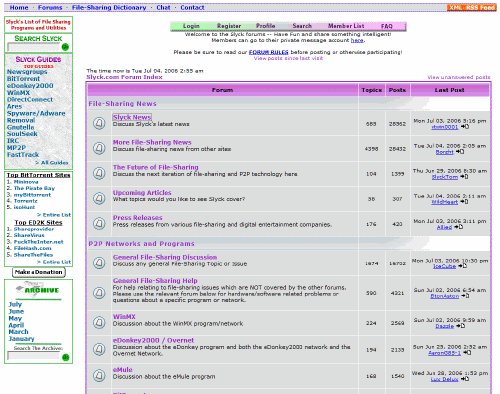The height and width of the screenshot is (394, 500).
Task: Click the Slyck News forum status icon
Action: (99, 123)
